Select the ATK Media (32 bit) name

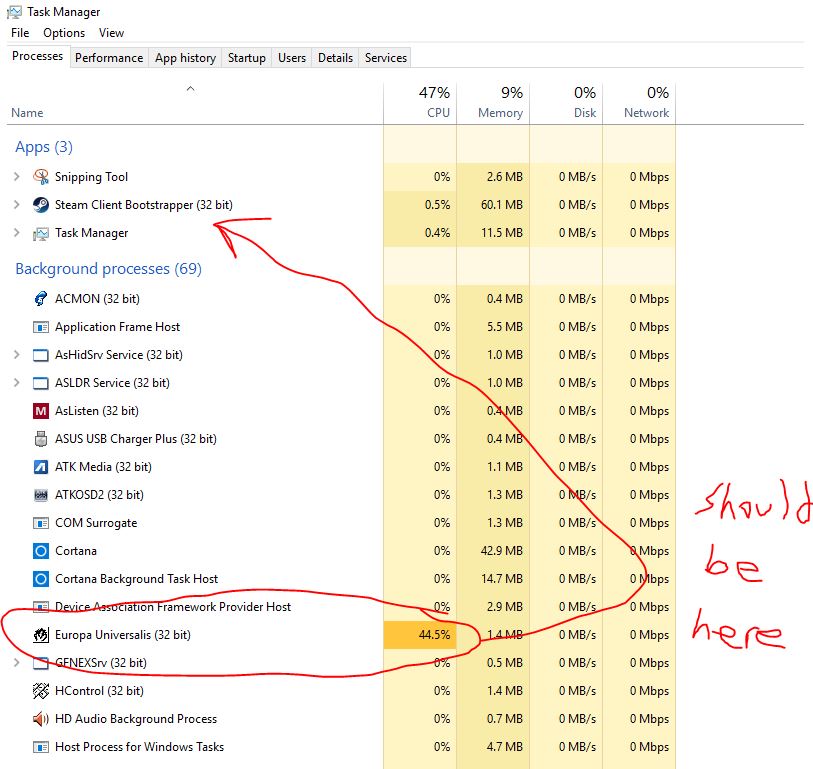pyautogui.click(x=103, y=467)
